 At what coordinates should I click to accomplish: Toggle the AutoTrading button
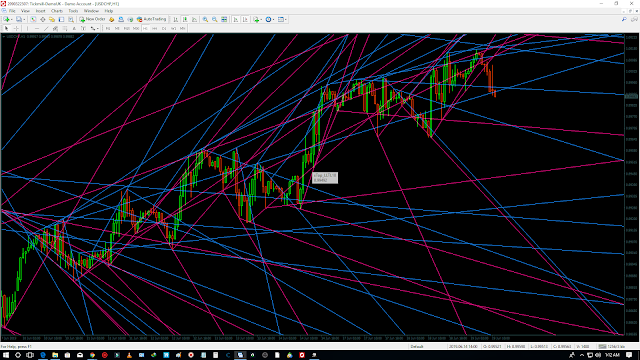[x=151, y=19]
